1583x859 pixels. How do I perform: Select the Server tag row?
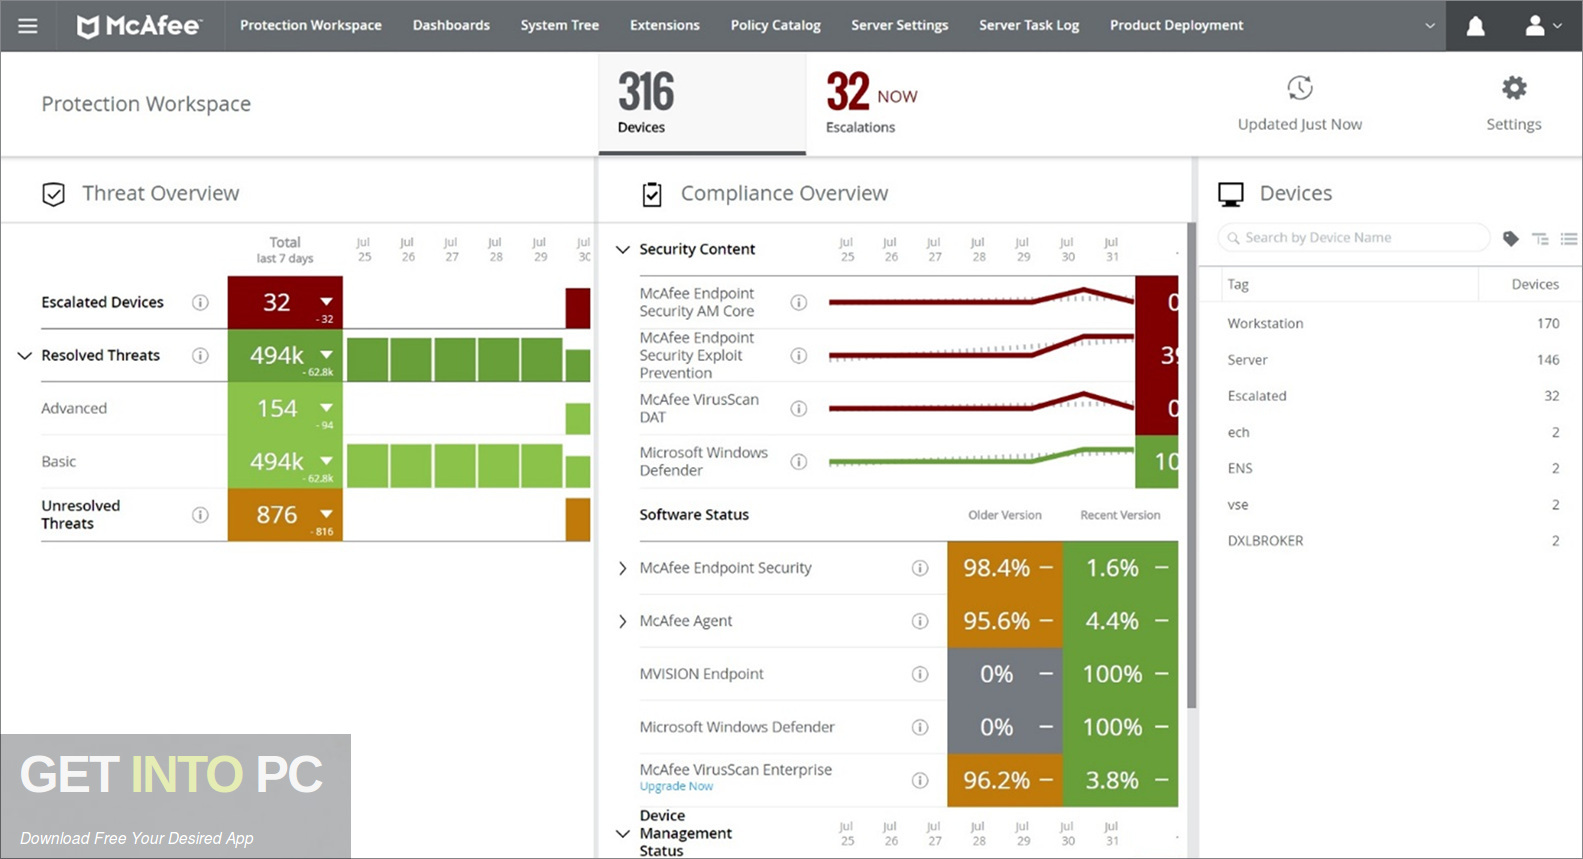coord(1393,359)
